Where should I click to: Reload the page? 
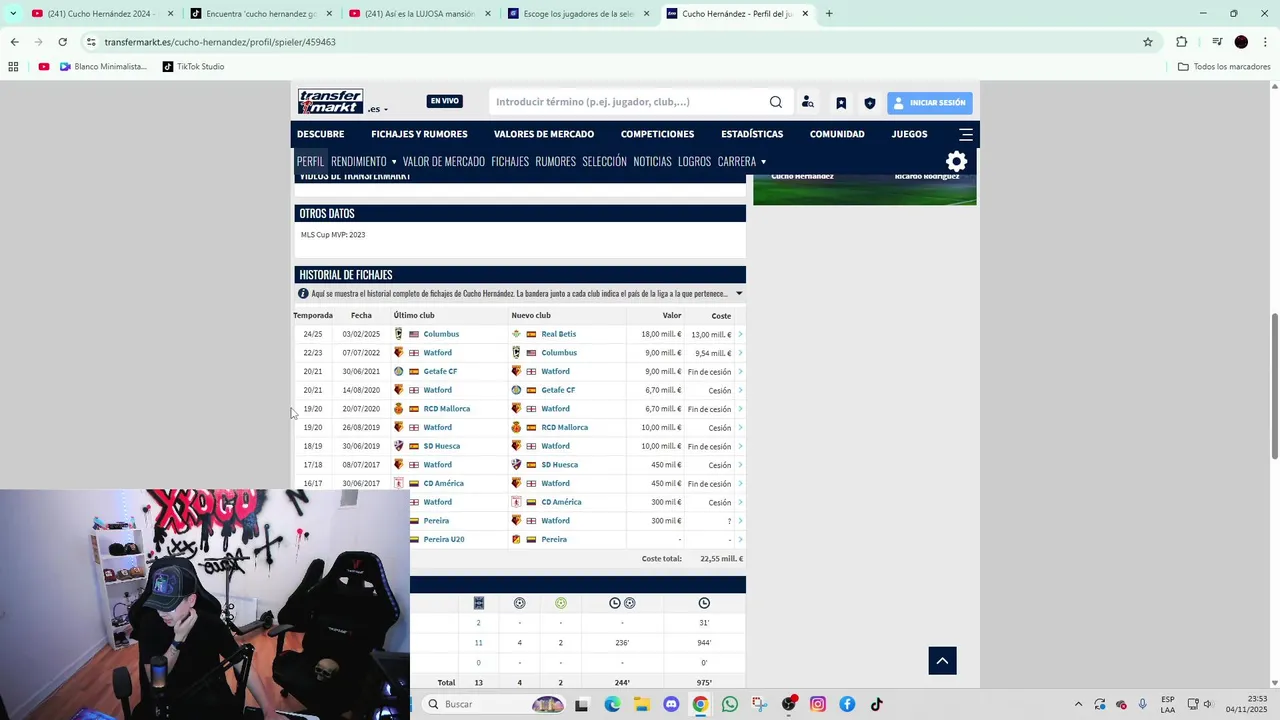click(62, 42)
